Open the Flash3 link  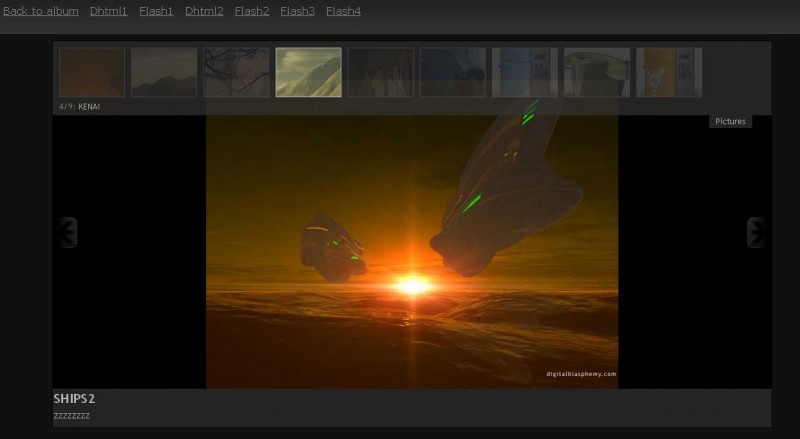pos(297,11)
